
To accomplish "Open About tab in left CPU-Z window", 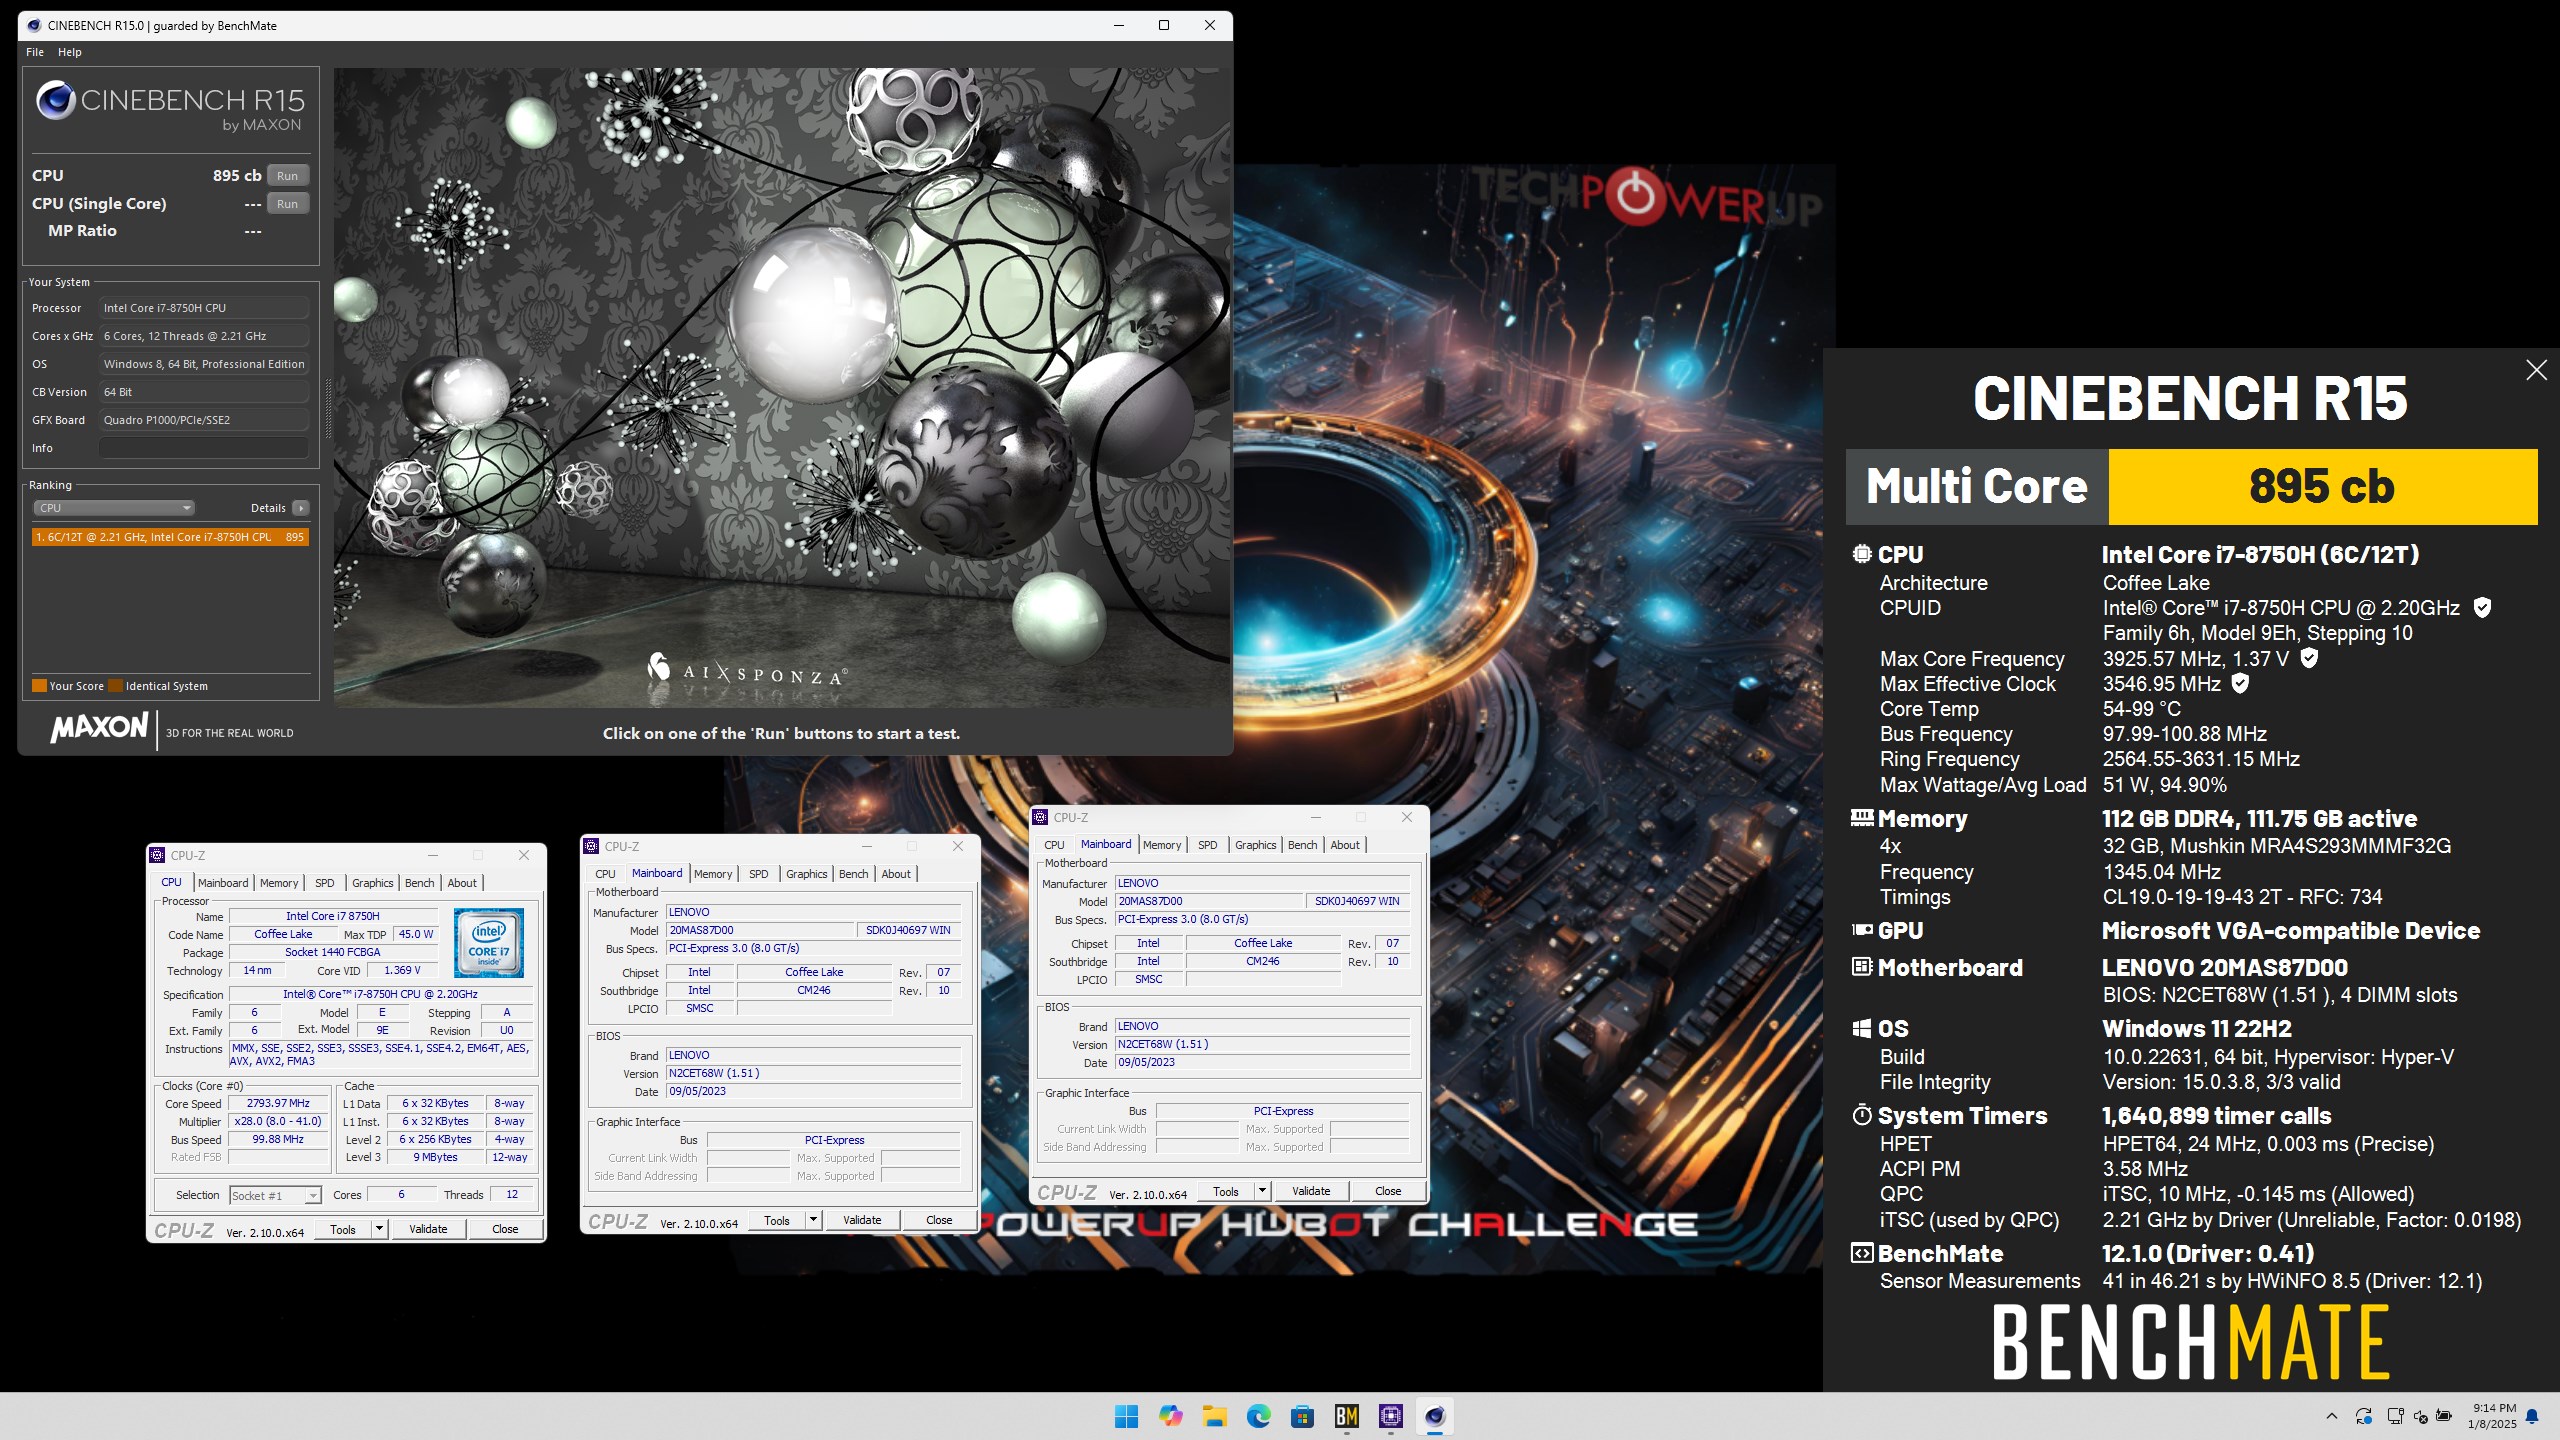I will 462,883.
